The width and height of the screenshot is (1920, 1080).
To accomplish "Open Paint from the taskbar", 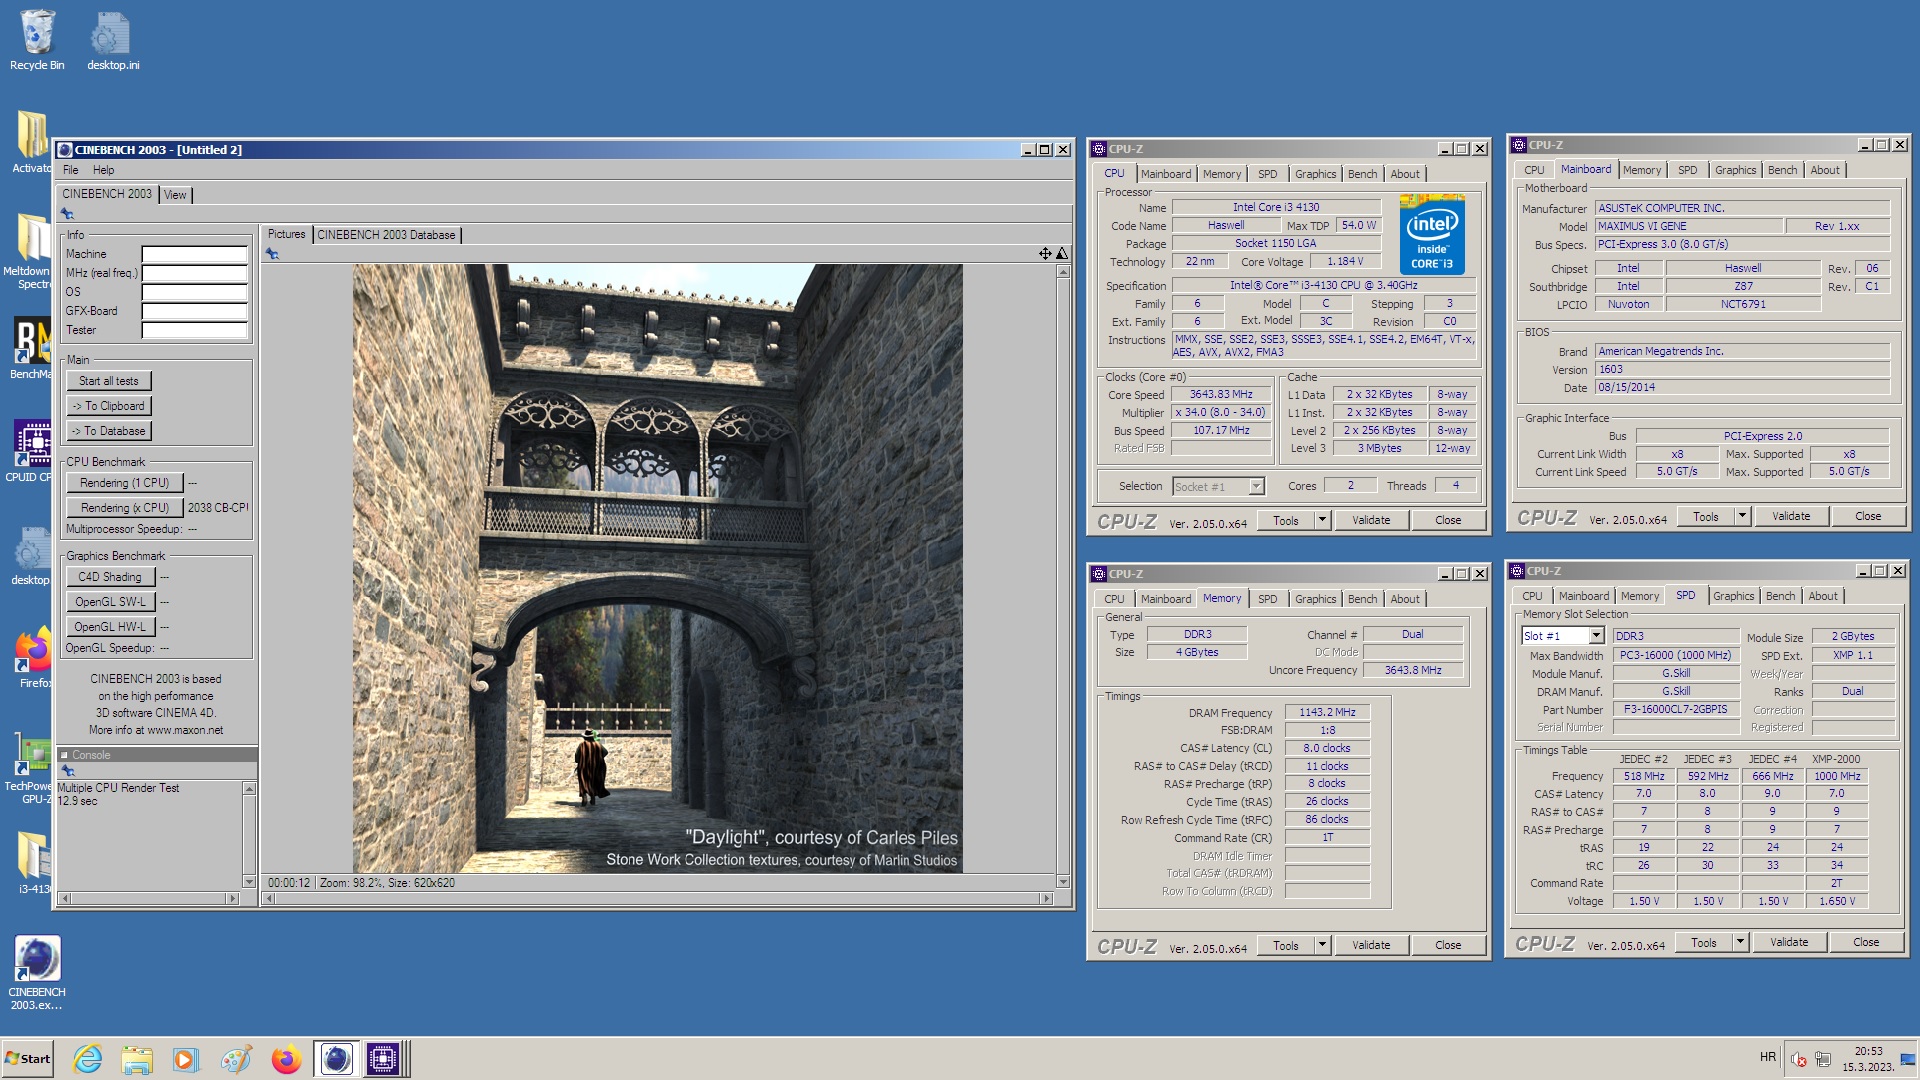I will 236,1058.
